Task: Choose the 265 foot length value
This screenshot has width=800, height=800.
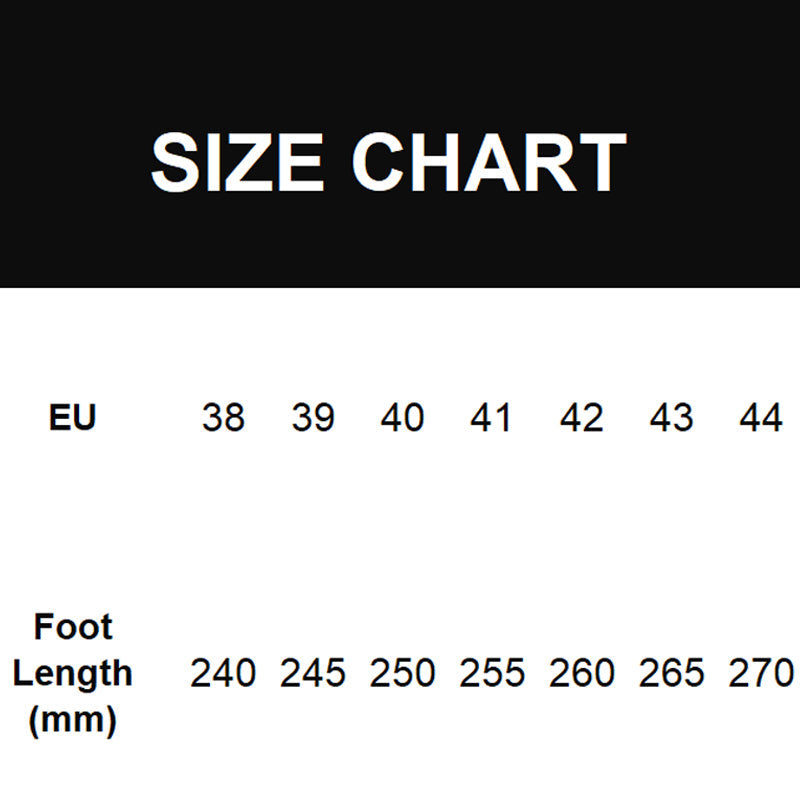Action: coord(671,673)
